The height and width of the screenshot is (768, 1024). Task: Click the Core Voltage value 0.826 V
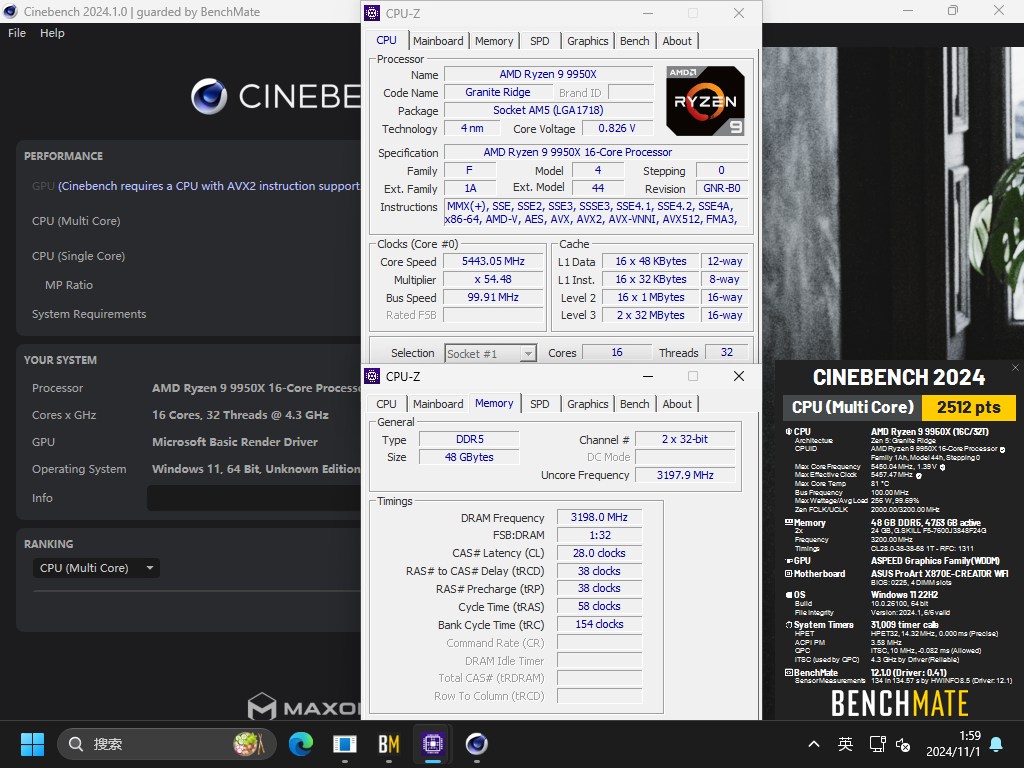[x=616, y=128]
